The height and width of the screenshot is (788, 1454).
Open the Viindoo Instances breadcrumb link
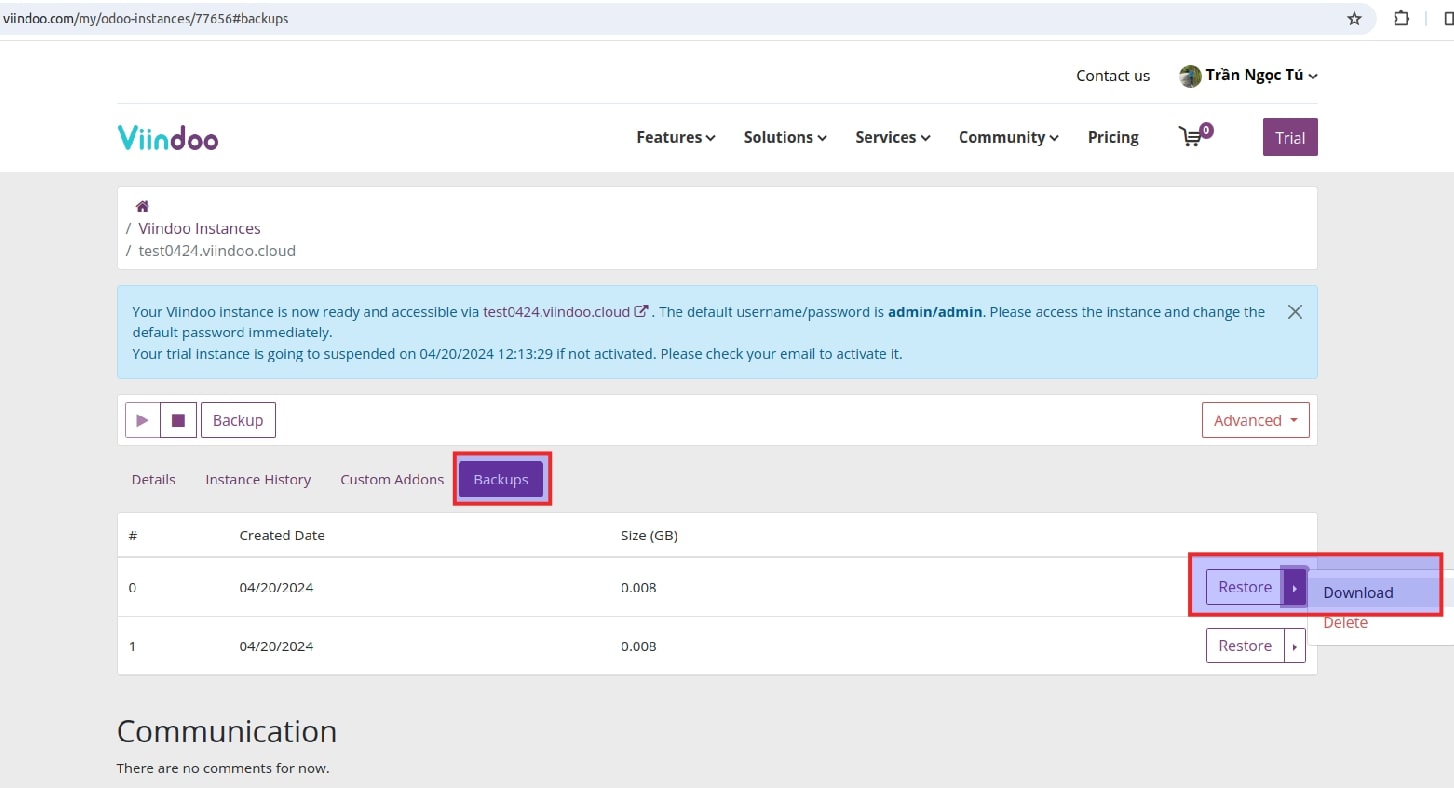tap(199, 229)
